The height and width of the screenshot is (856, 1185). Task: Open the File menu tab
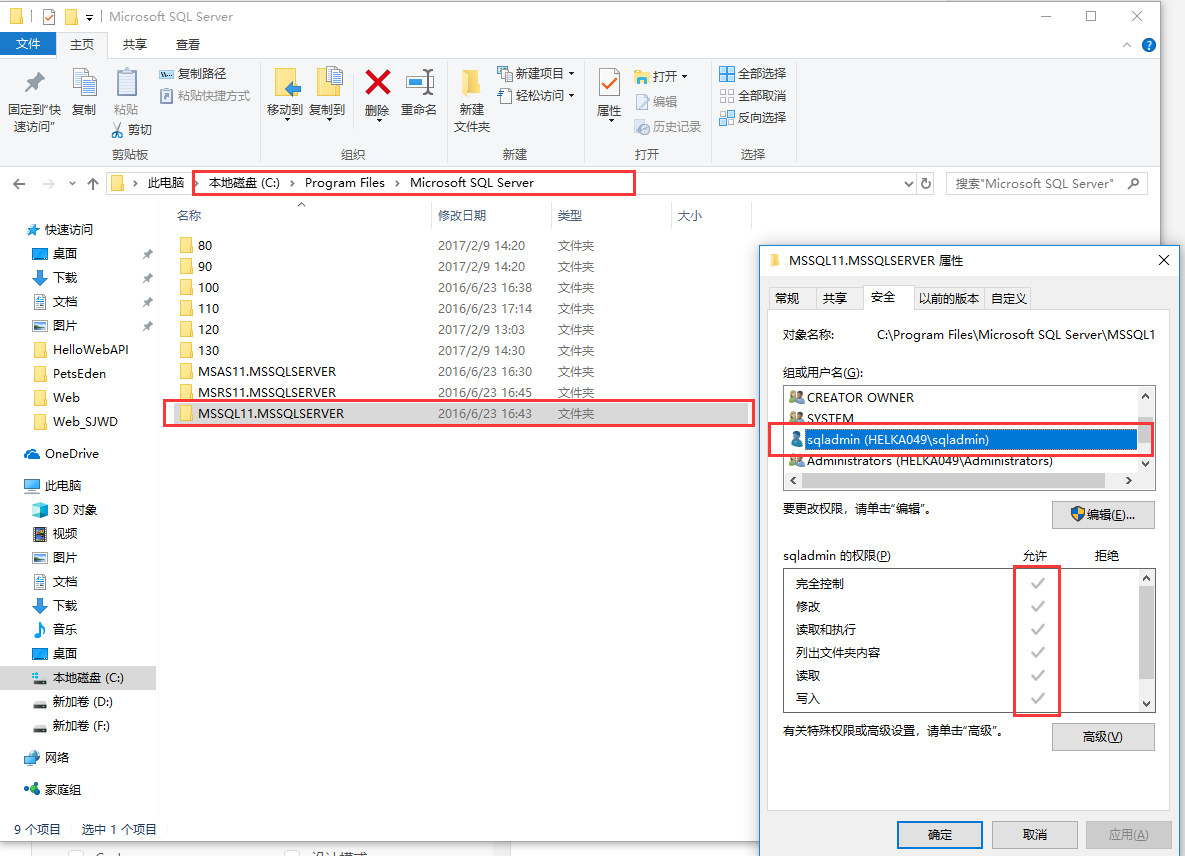[28, 44]
